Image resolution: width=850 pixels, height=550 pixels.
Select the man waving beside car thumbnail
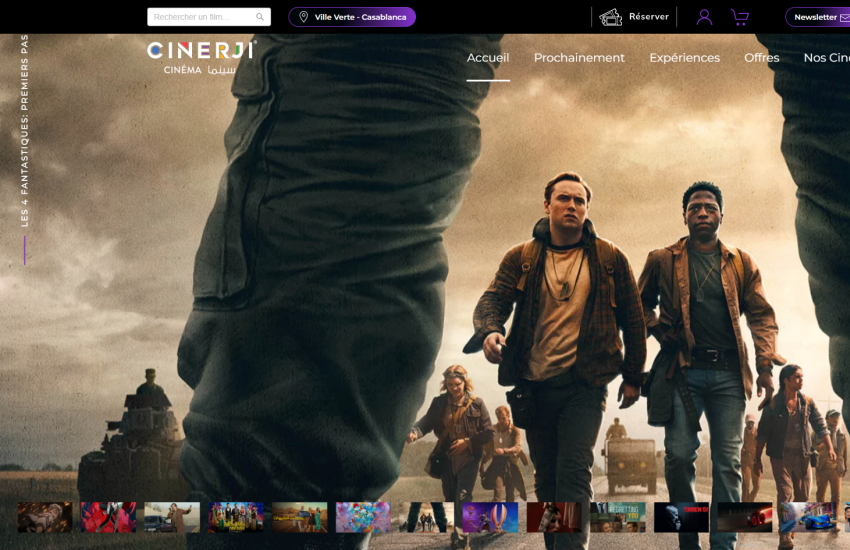coord(172,517)
